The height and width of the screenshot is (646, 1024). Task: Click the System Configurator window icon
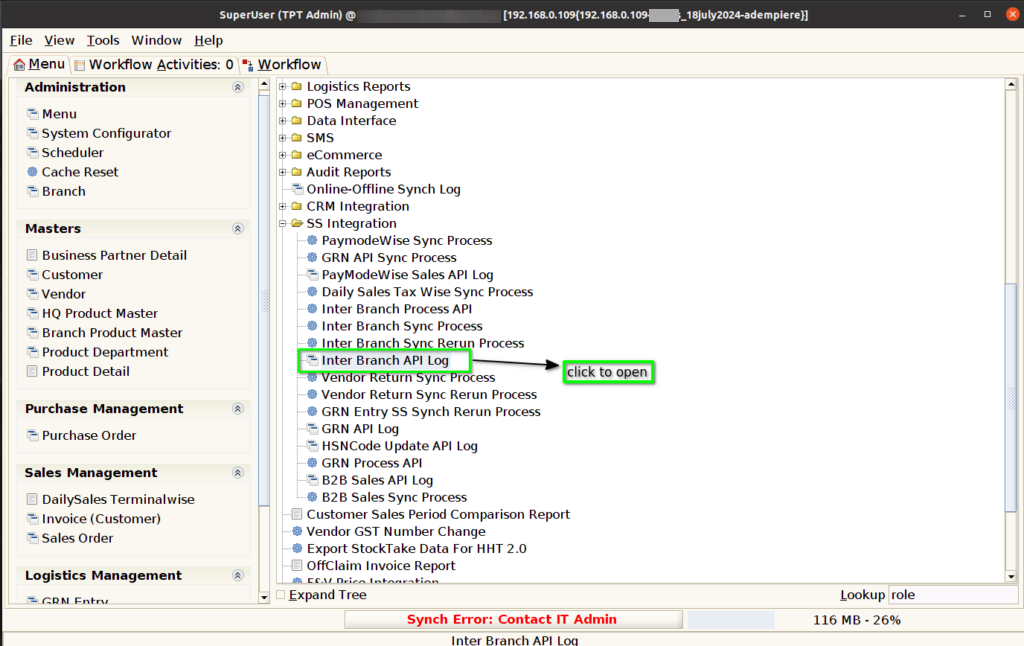[x=32, y=133]
